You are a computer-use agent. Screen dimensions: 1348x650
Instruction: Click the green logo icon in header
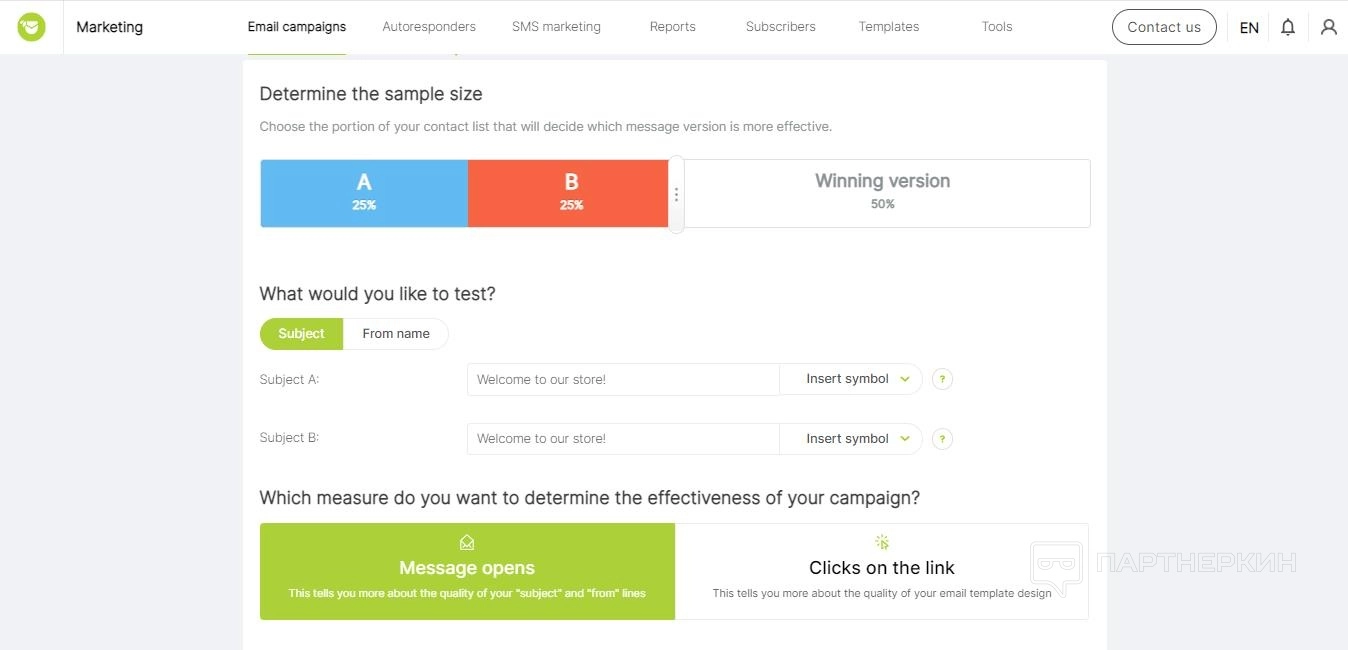tap(31, 27)
